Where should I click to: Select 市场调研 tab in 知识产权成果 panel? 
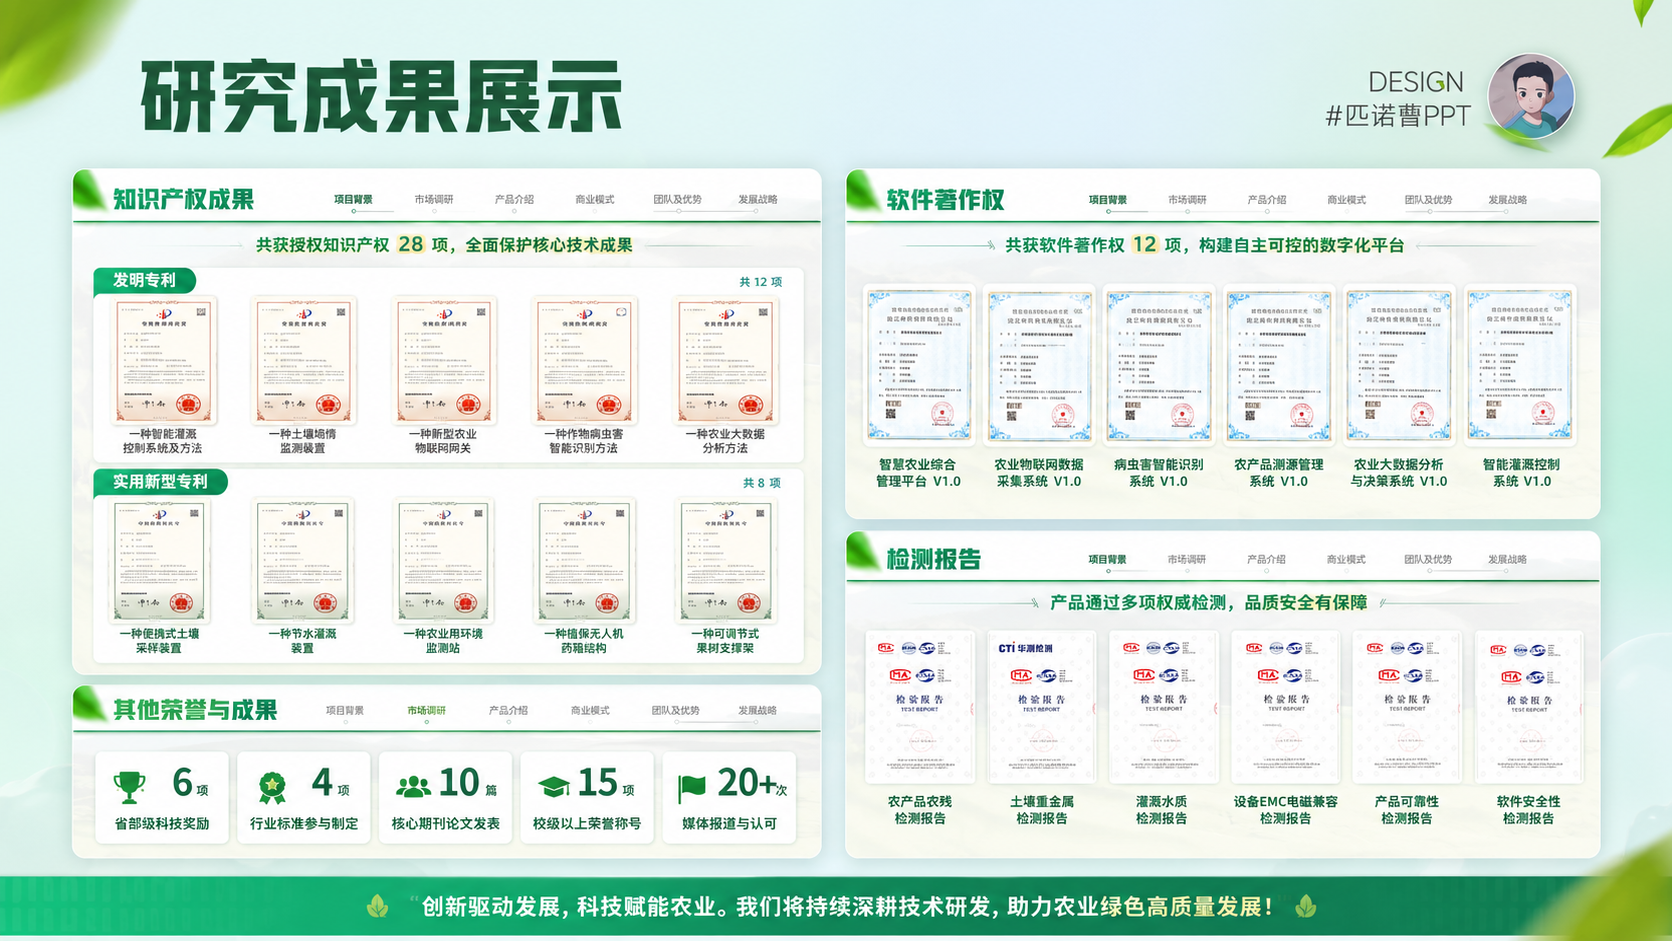pos(434,200)
